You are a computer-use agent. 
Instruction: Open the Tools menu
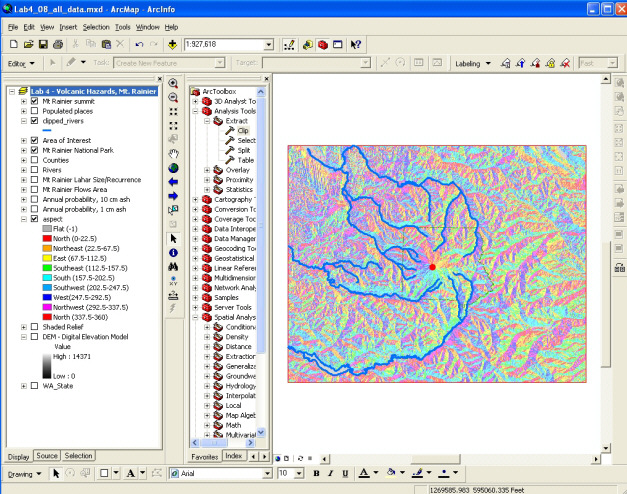point(123,27)
